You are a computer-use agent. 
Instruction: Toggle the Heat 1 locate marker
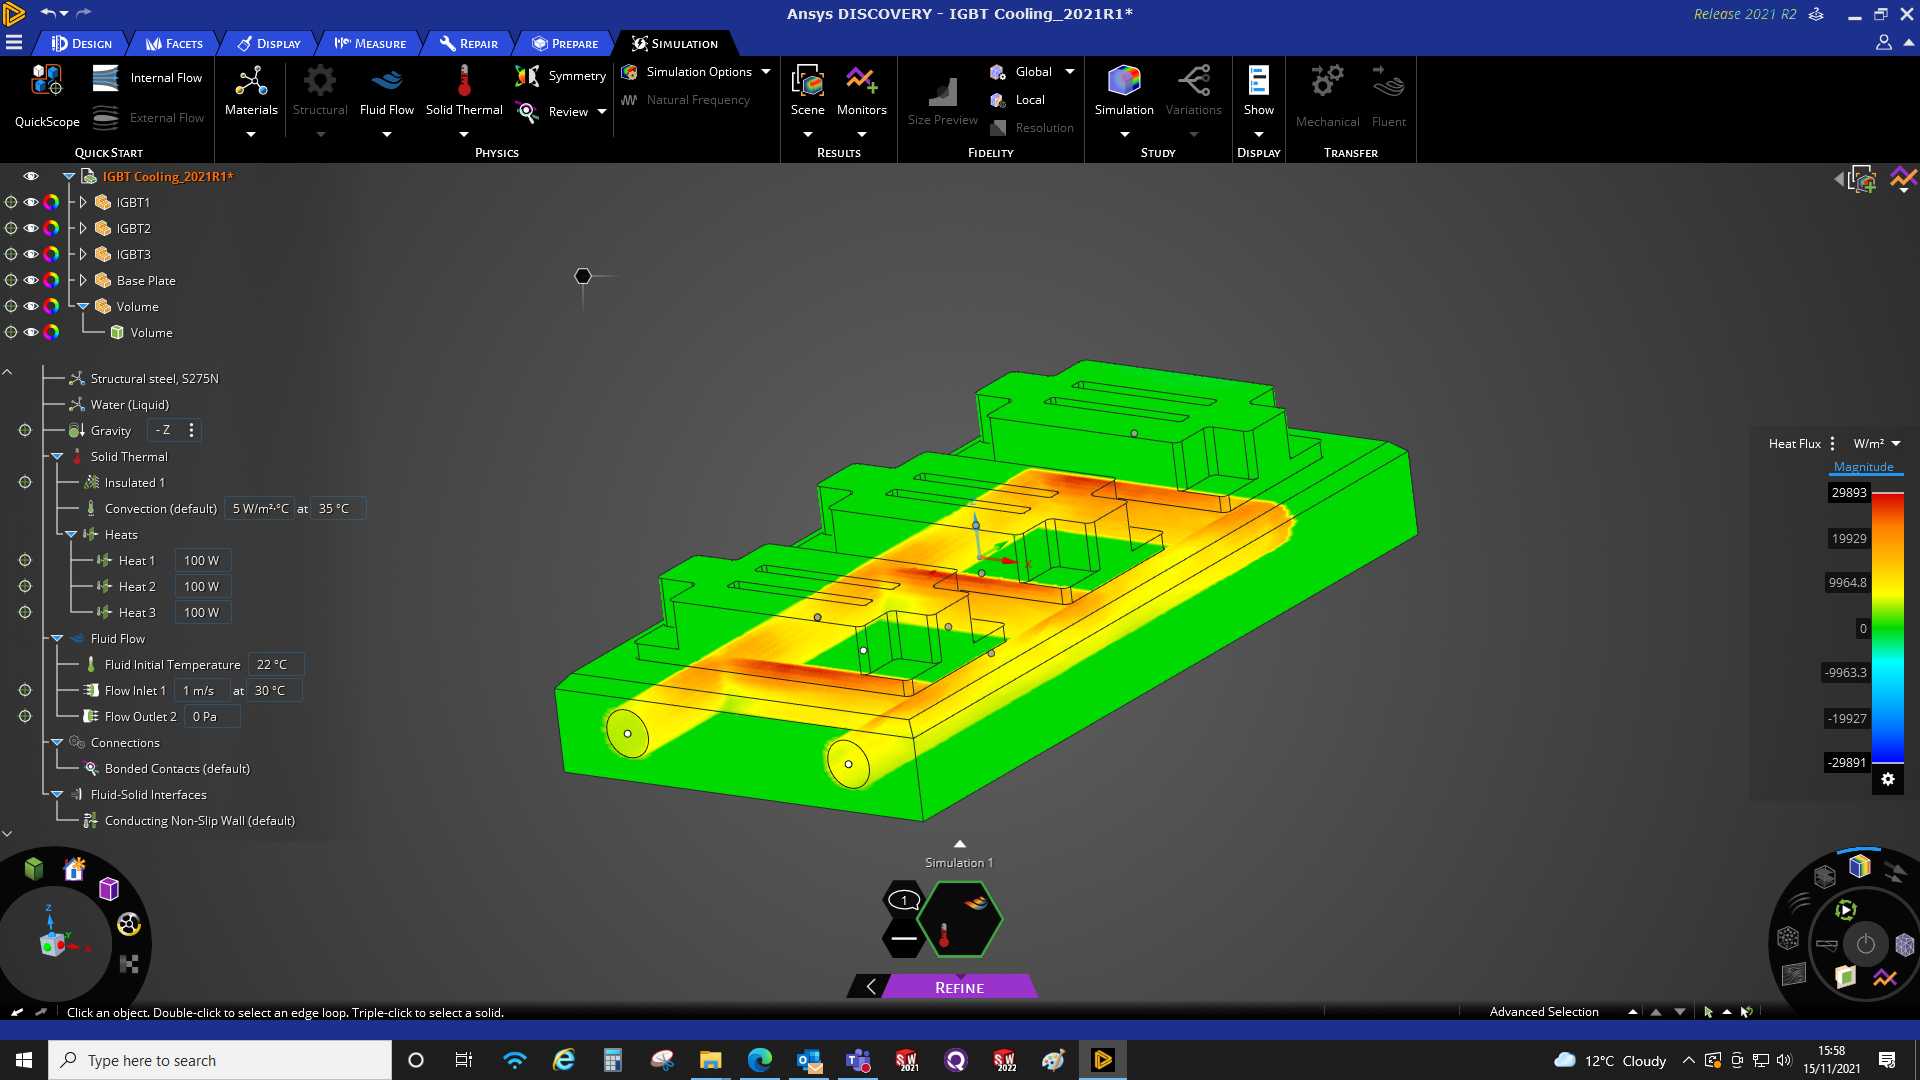pyautogui.click(x=25, y=560)
